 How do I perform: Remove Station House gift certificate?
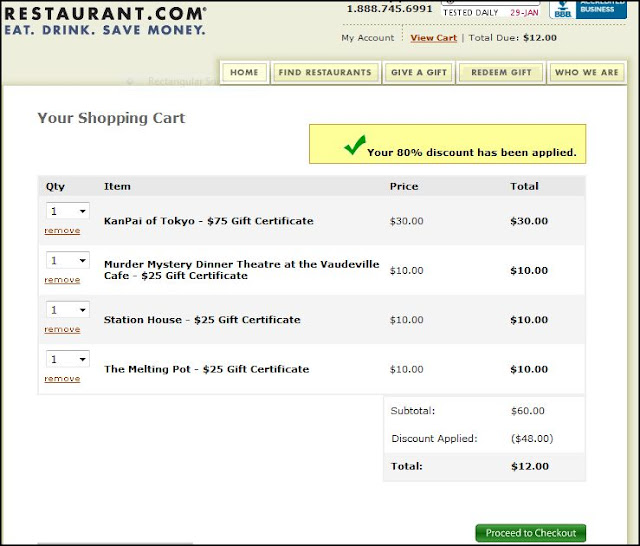(x=62, y=329)
